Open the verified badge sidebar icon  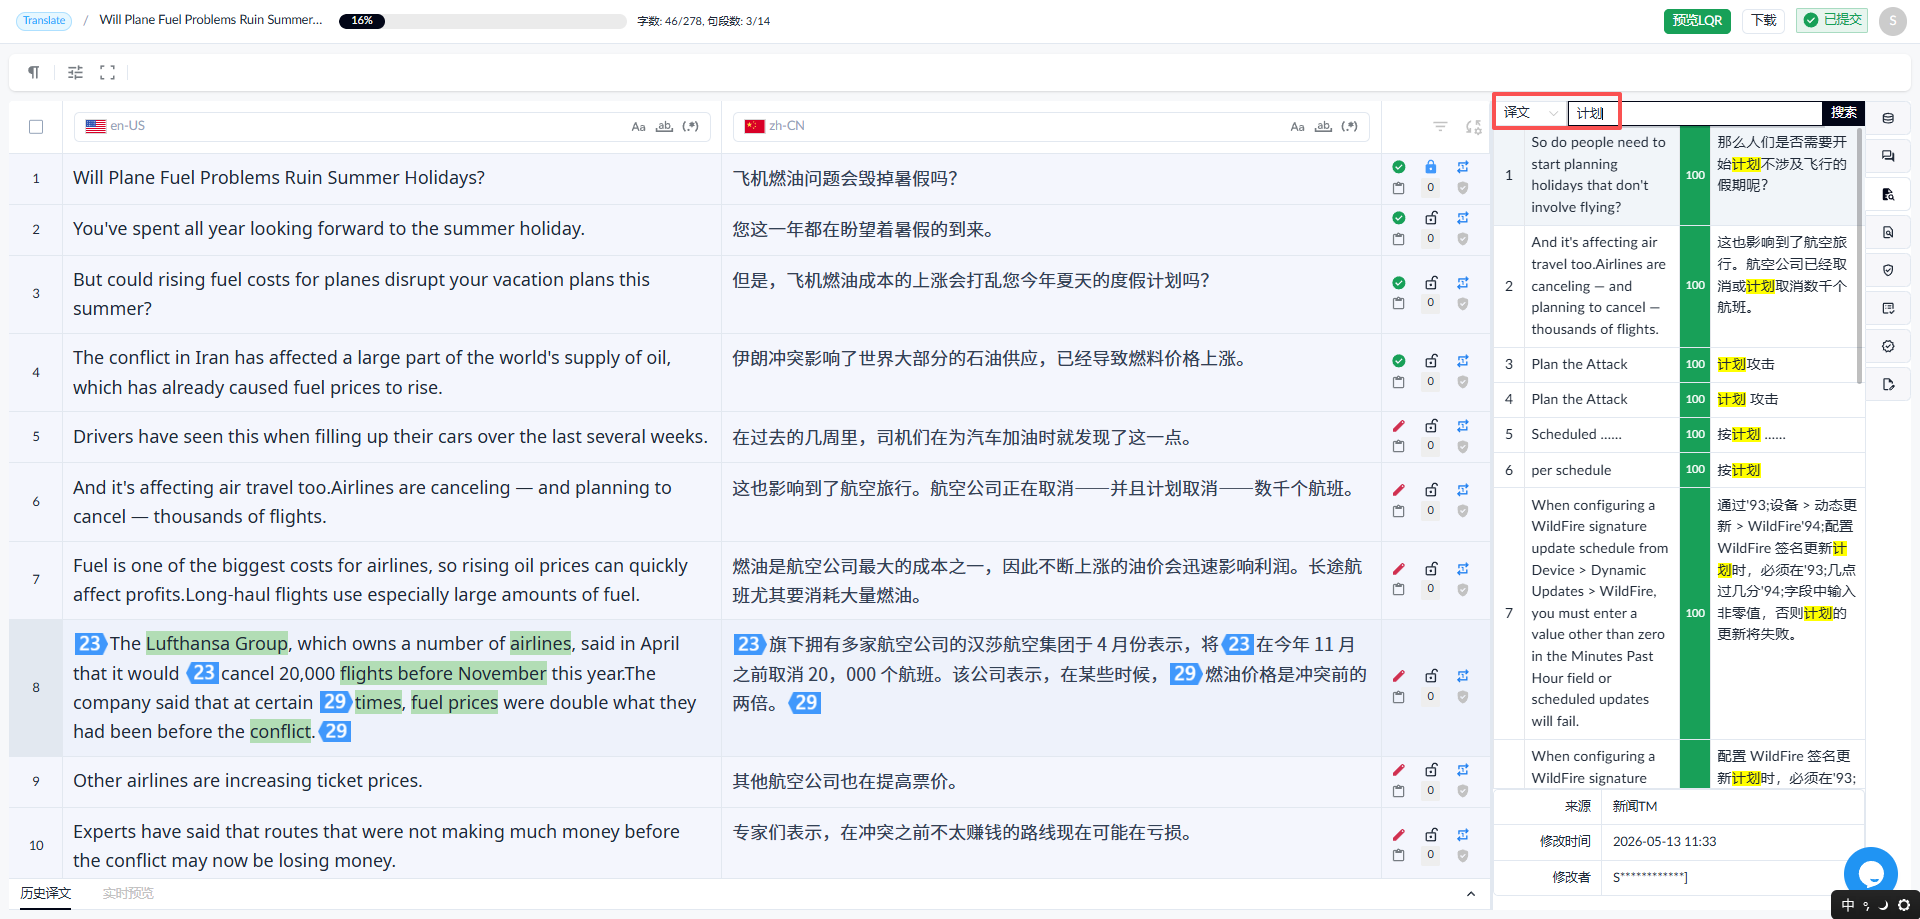[x=1888, y=346]
